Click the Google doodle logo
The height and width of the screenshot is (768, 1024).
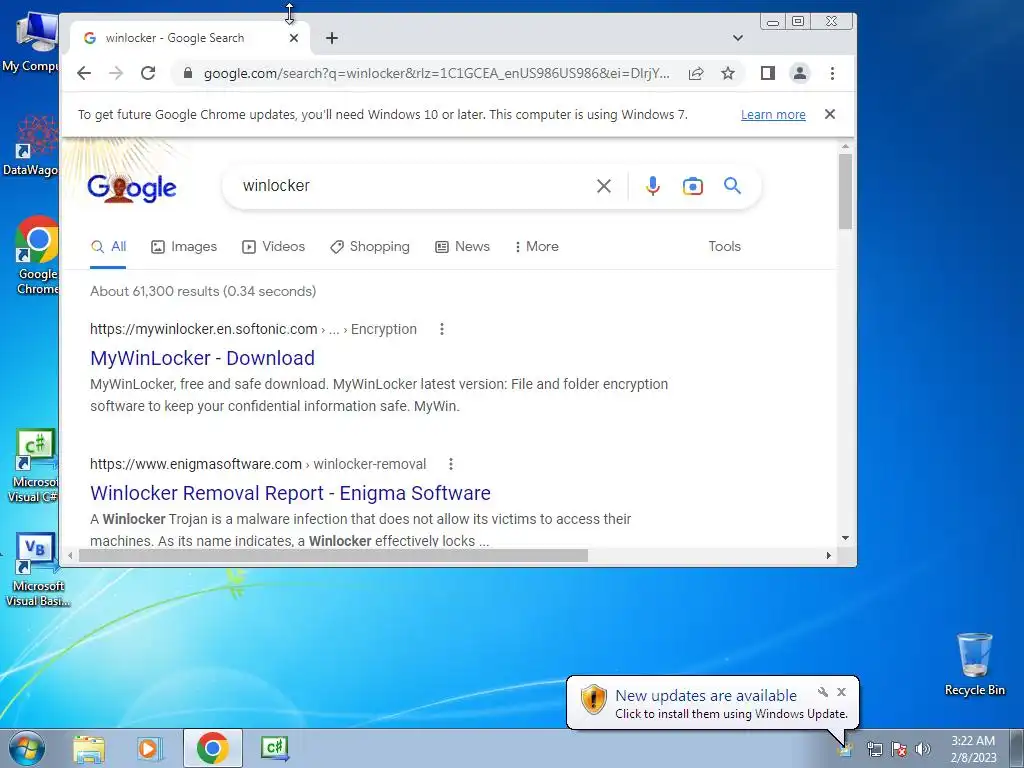click(131, 188)
